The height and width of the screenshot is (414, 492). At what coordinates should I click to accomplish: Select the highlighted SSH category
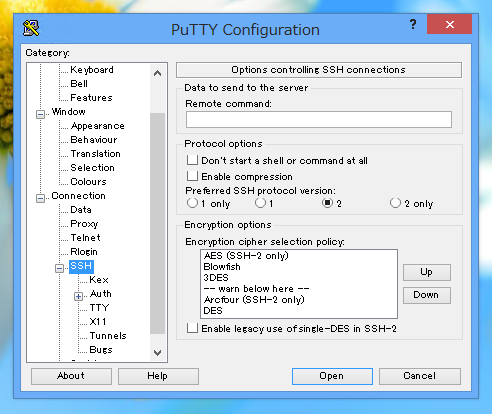pyautogui.click(x=81, y=266)
